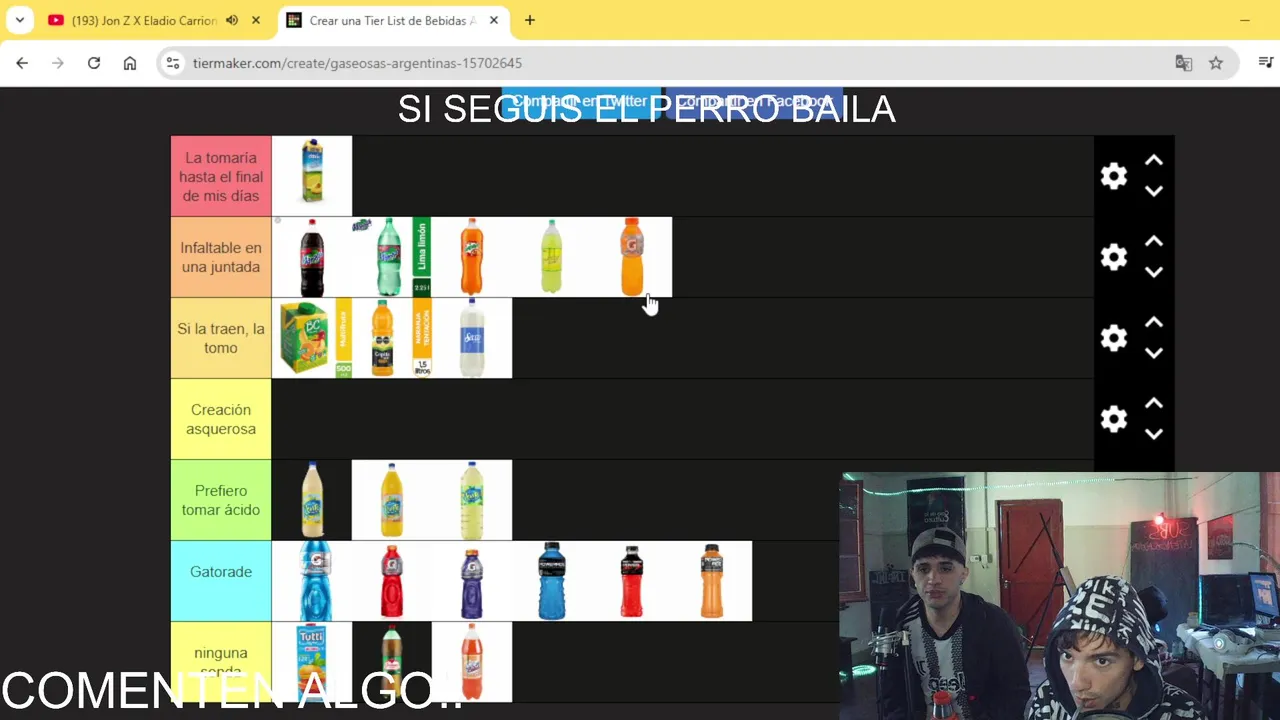Select the red Powerade bottle

632,581
